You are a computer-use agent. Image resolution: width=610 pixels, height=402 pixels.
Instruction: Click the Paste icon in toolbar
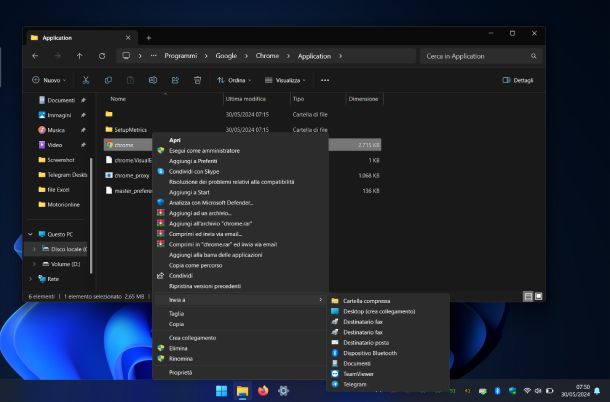pyautogui.click(x=130, y=80)
